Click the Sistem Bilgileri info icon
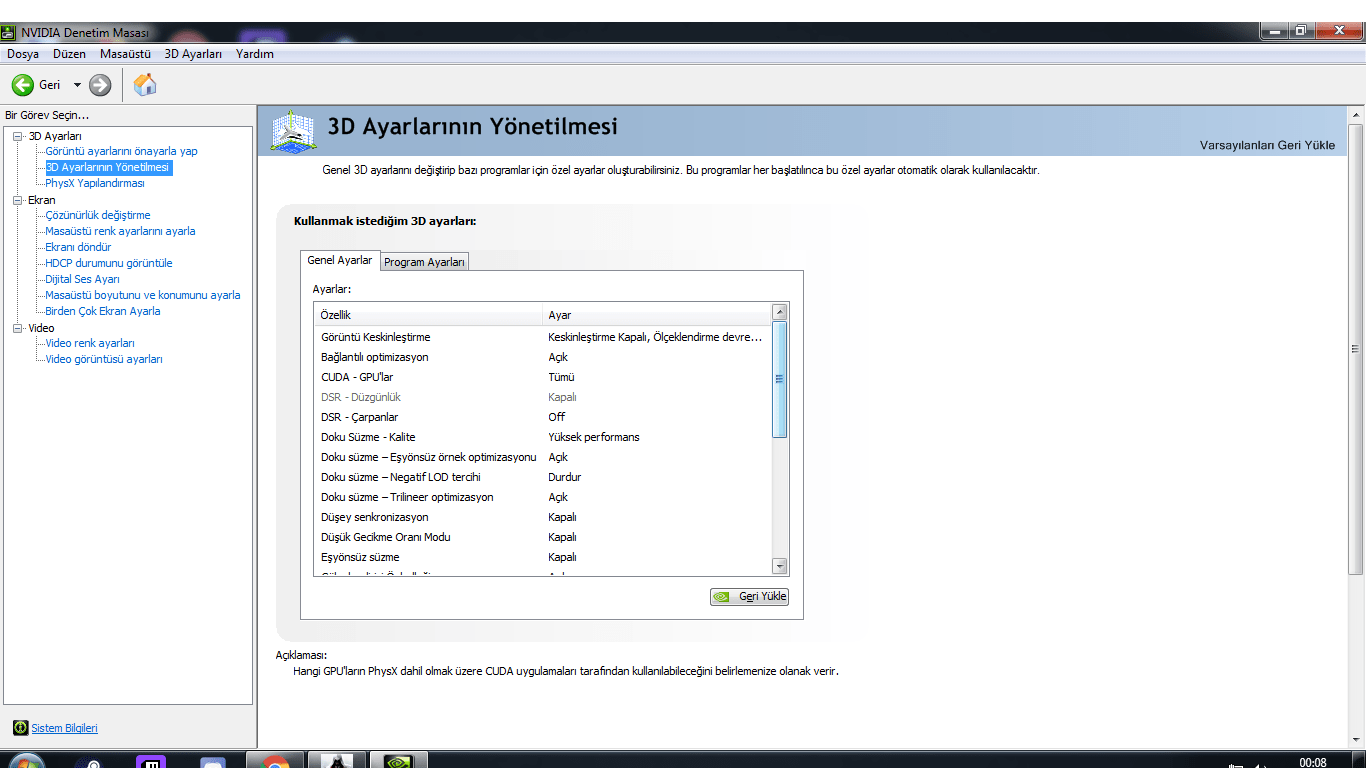The image size is (1366, 768). tap(20, 728)
